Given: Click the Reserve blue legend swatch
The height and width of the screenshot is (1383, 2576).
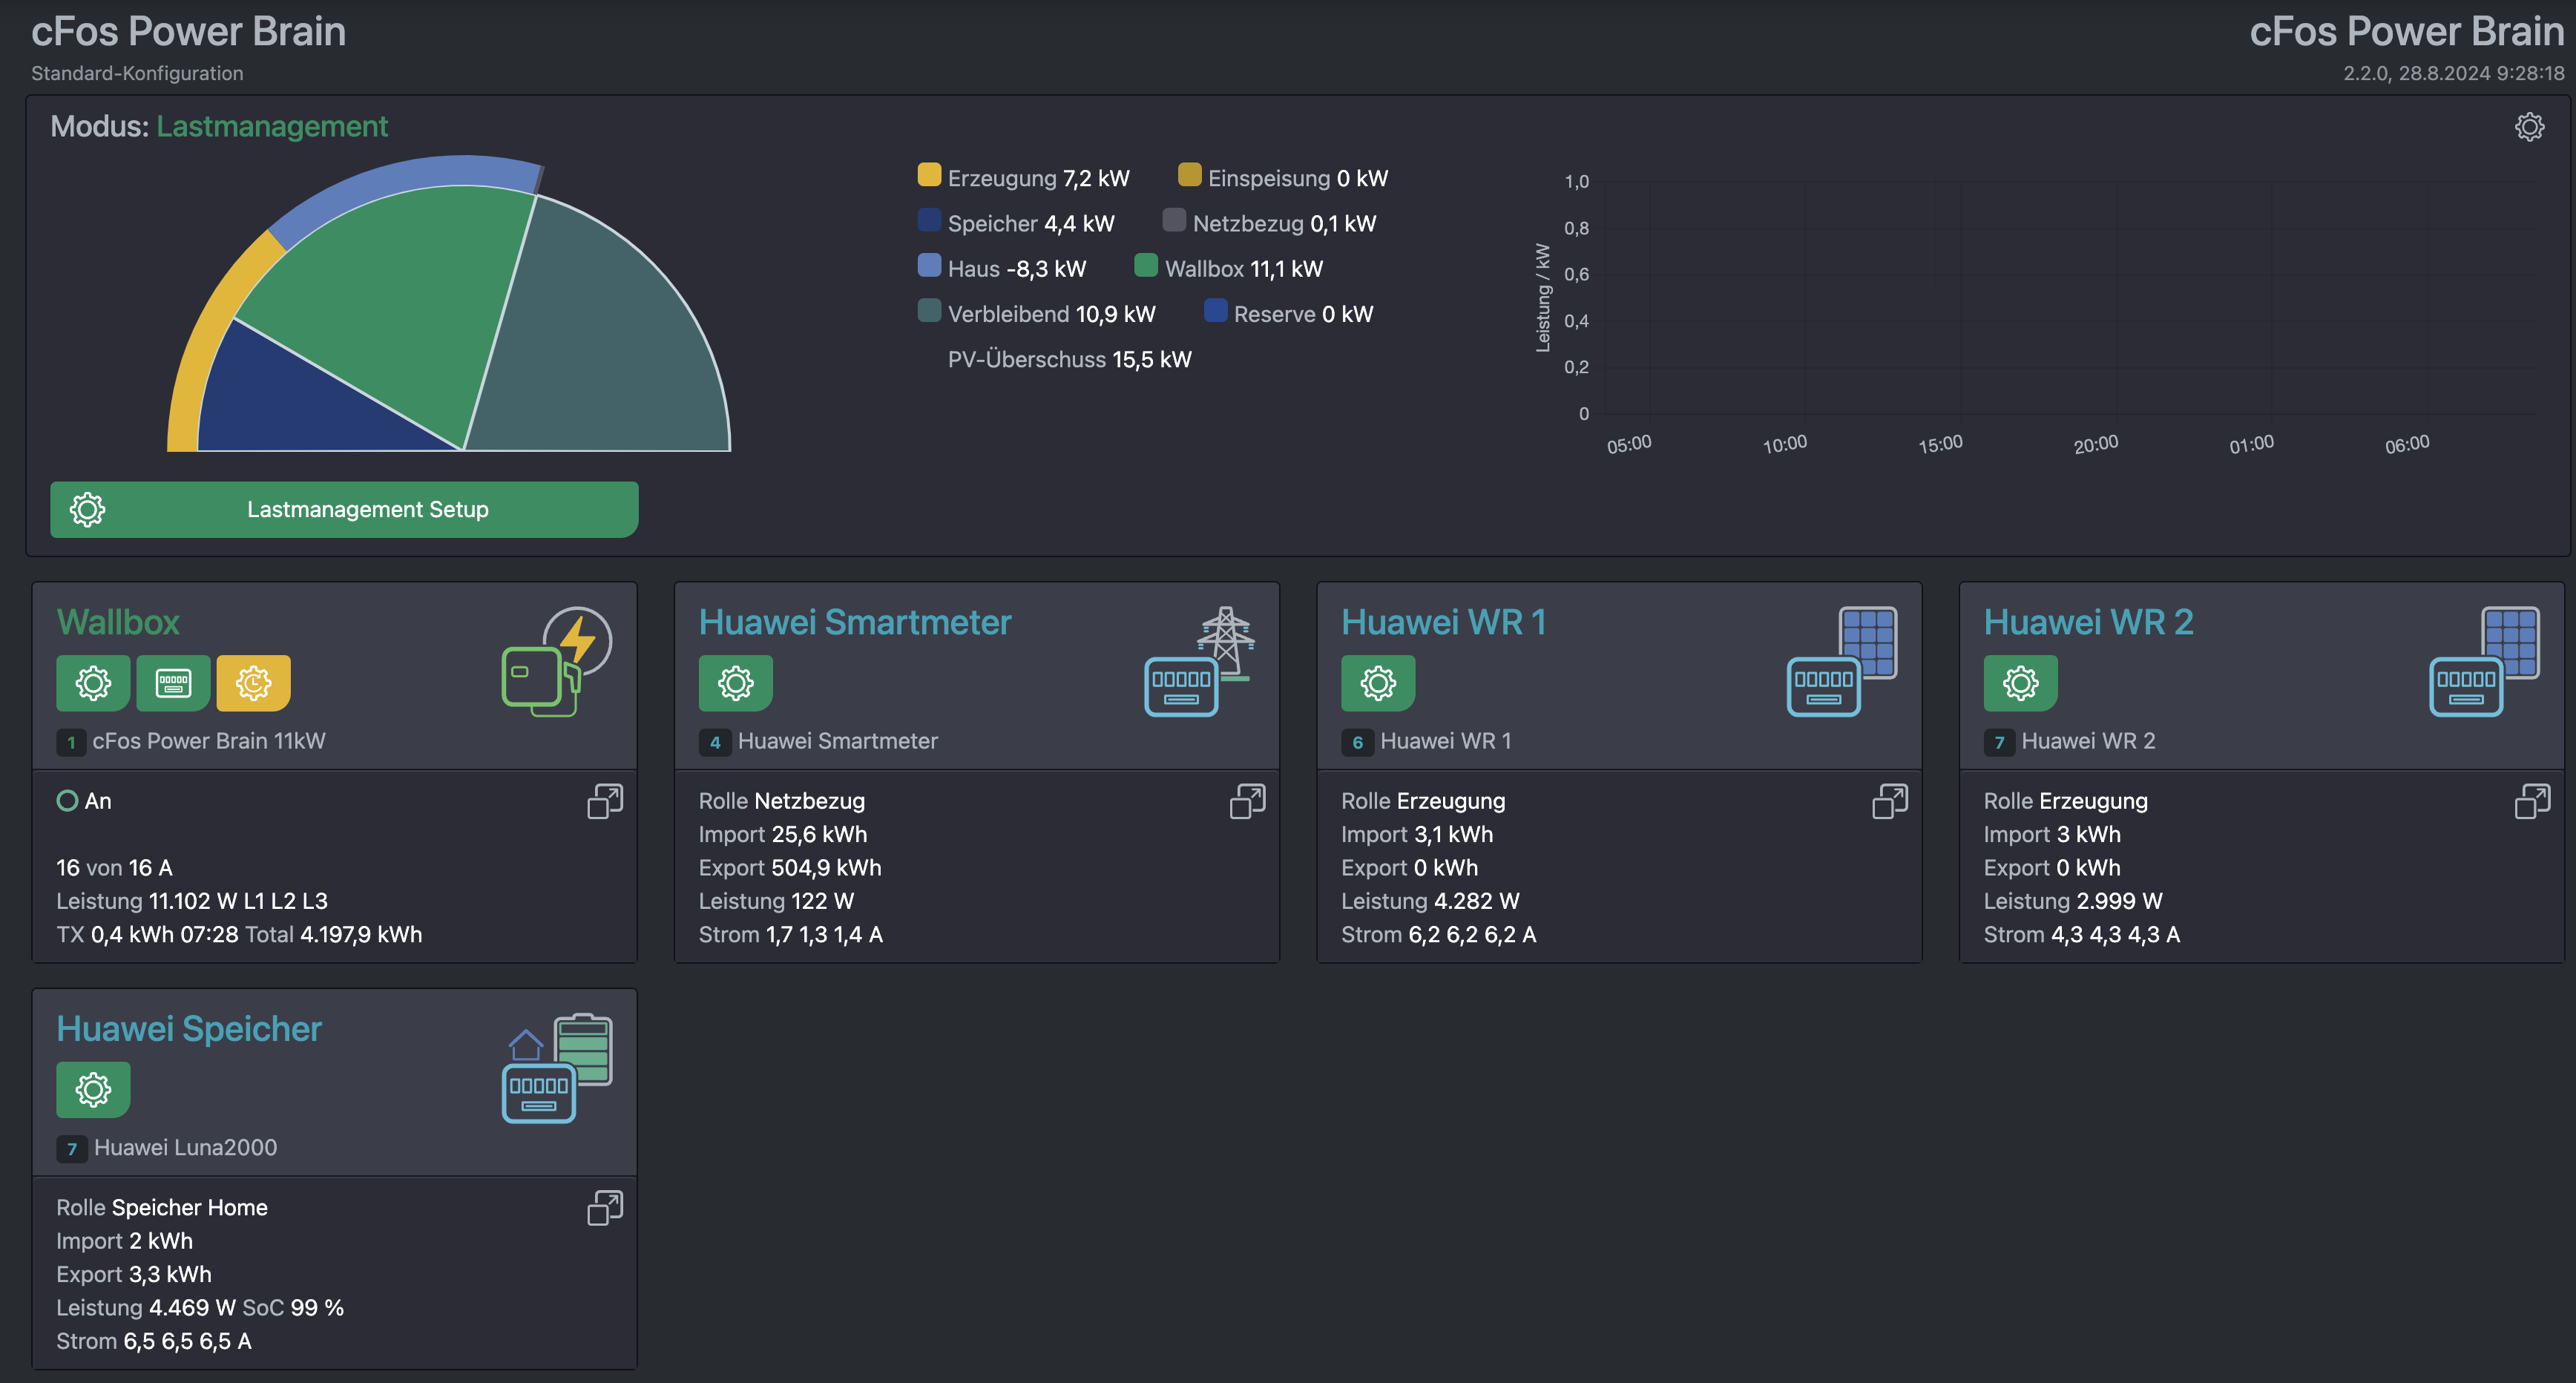Looking at the screenshot, I should [1215, 310].
